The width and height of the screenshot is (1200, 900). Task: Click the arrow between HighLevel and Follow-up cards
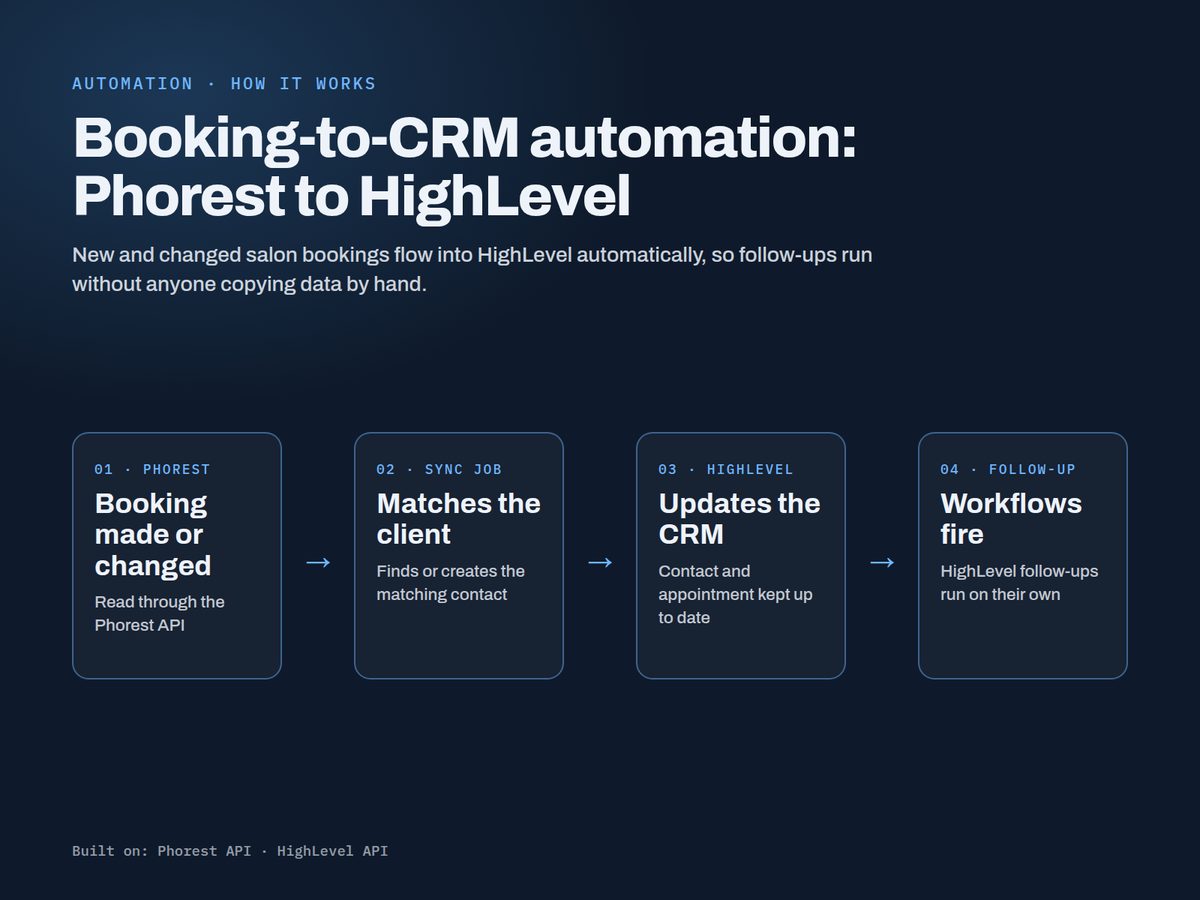click(882, 563)
